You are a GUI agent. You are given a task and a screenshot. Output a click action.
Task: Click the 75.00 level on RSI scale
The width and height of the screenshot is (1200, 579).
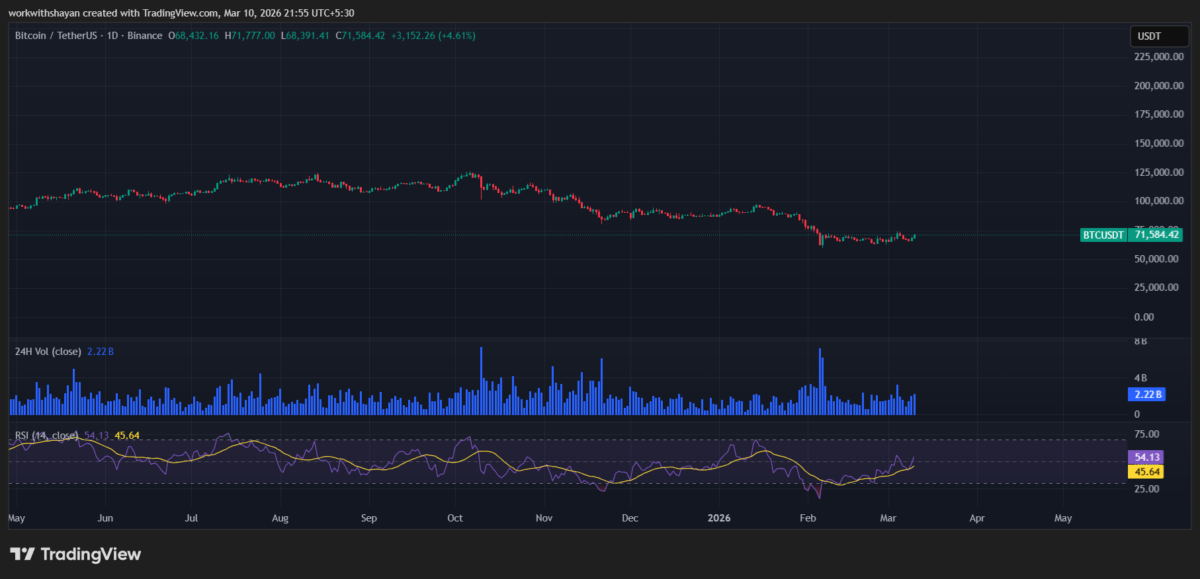pyautogui.click(x=1146, y=435)
